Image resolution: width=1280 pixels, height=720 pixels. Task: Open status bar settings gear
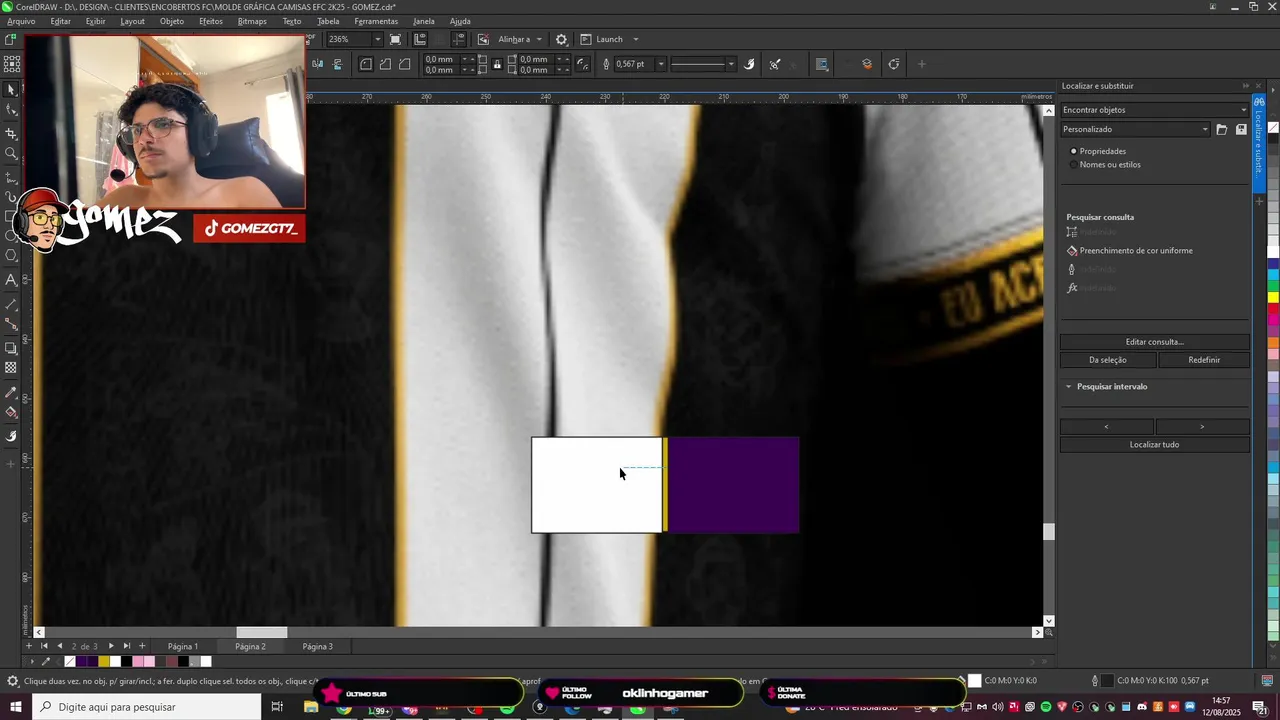pos(12,681)
